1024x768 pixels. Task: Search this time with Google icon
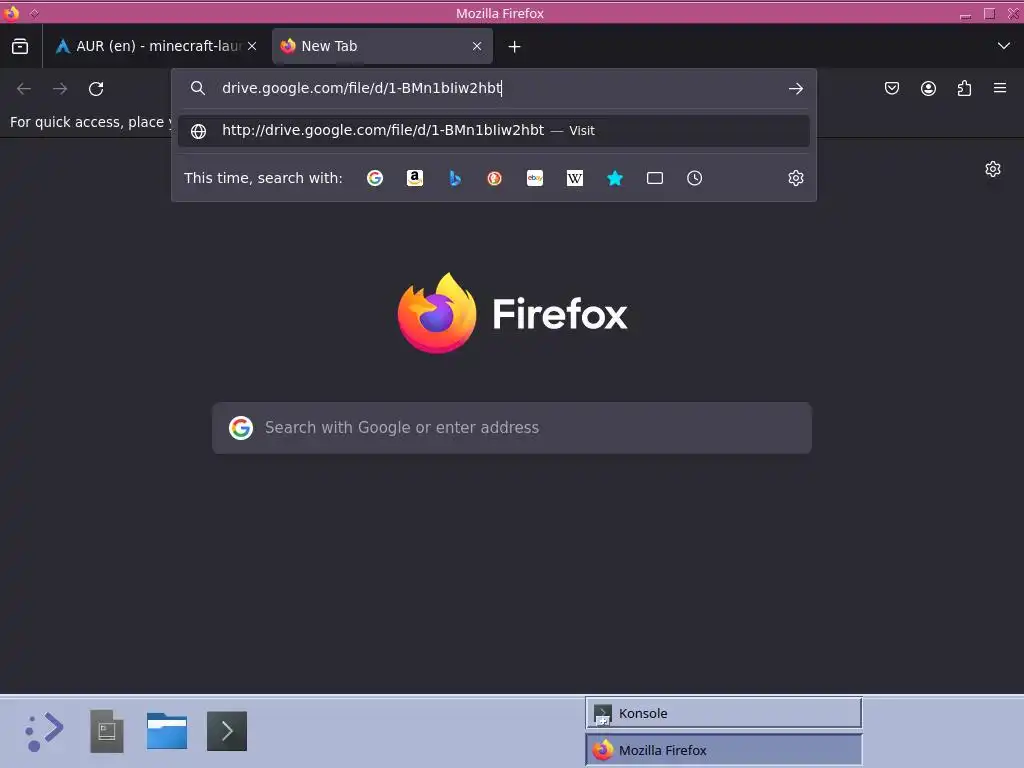375,178
